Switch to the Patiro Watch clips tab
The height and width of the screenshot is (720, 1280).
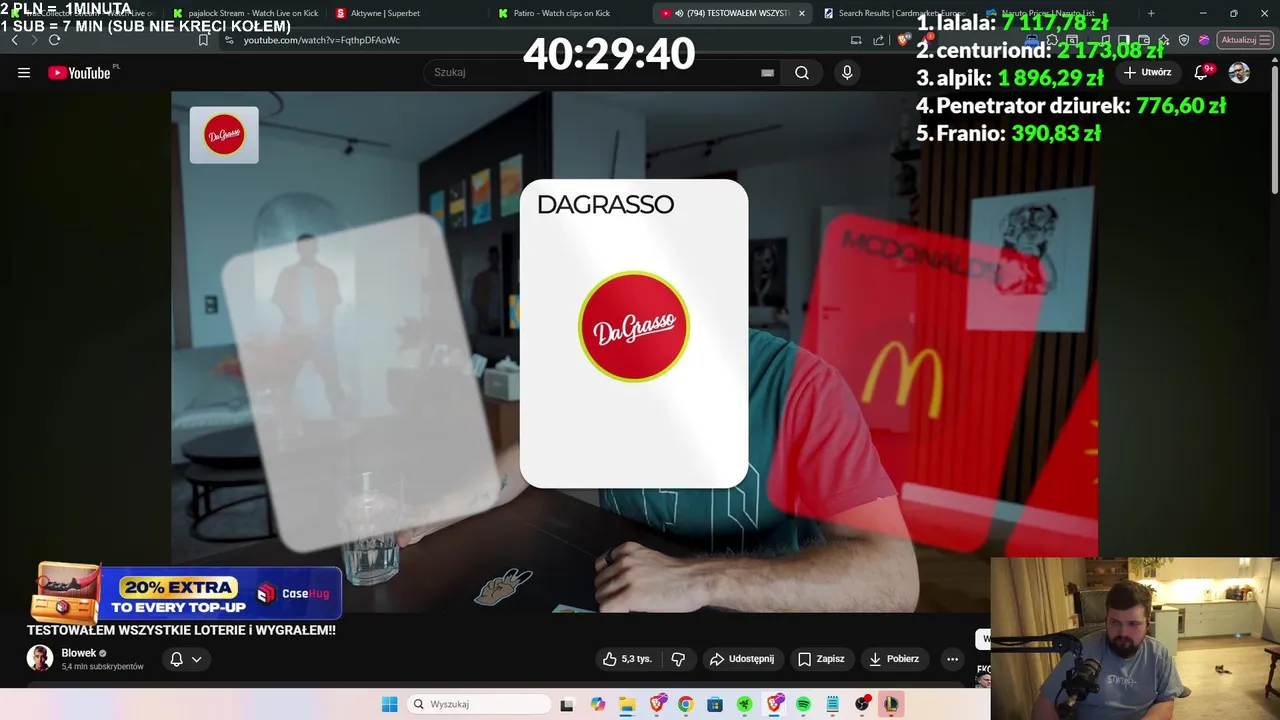click(x=560, y=13)
